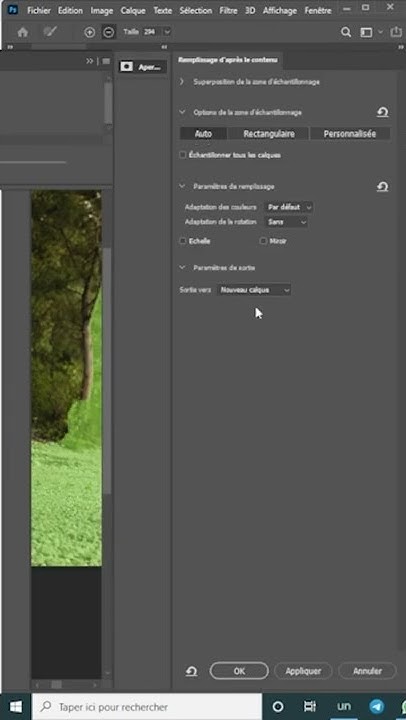This screenshot has height=720, width=406.
Task: Open Cortana circle on taskbar
Action: click(278, 707)
